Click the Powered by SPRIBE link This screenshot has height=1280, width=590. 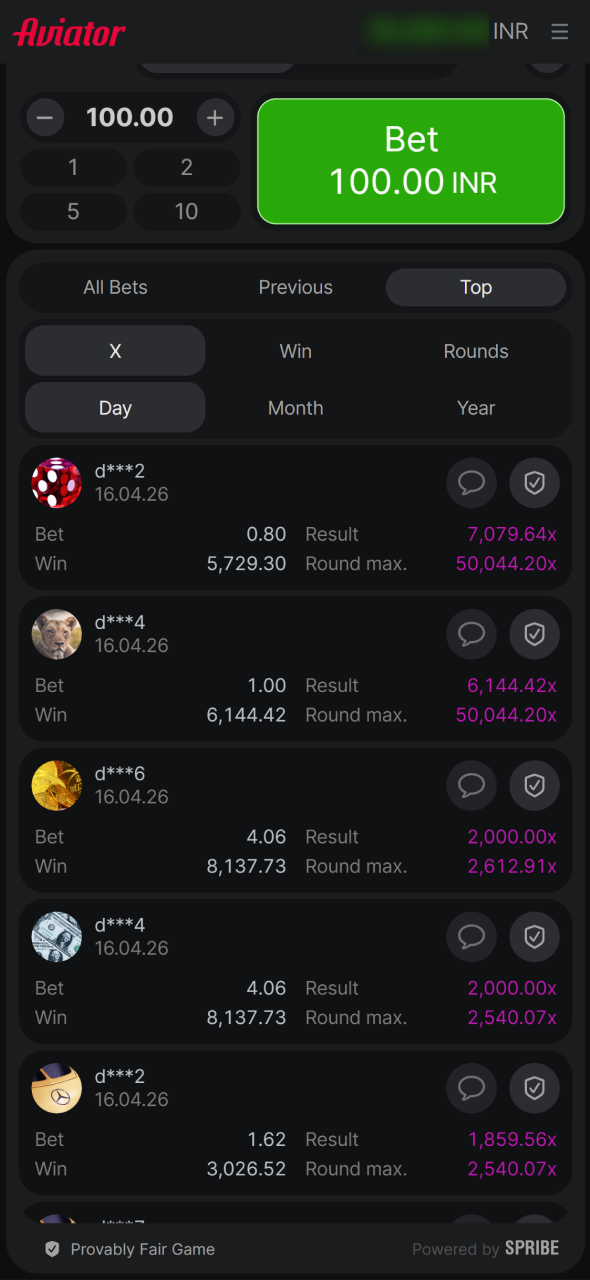coord(486,1248)
